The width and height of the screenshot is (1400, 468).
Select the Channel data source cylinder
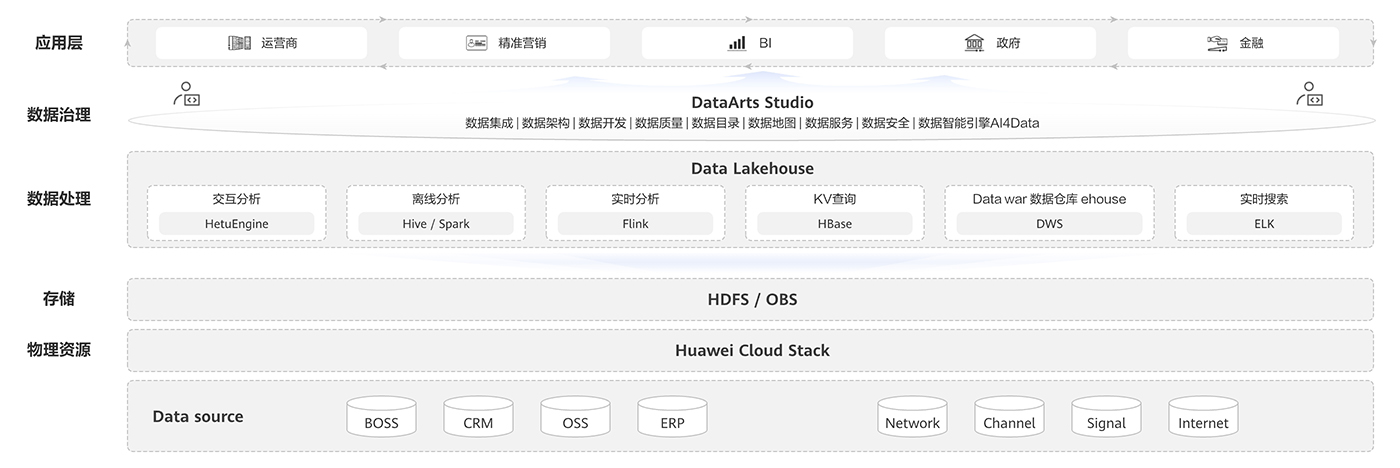tap(1009, 417)
